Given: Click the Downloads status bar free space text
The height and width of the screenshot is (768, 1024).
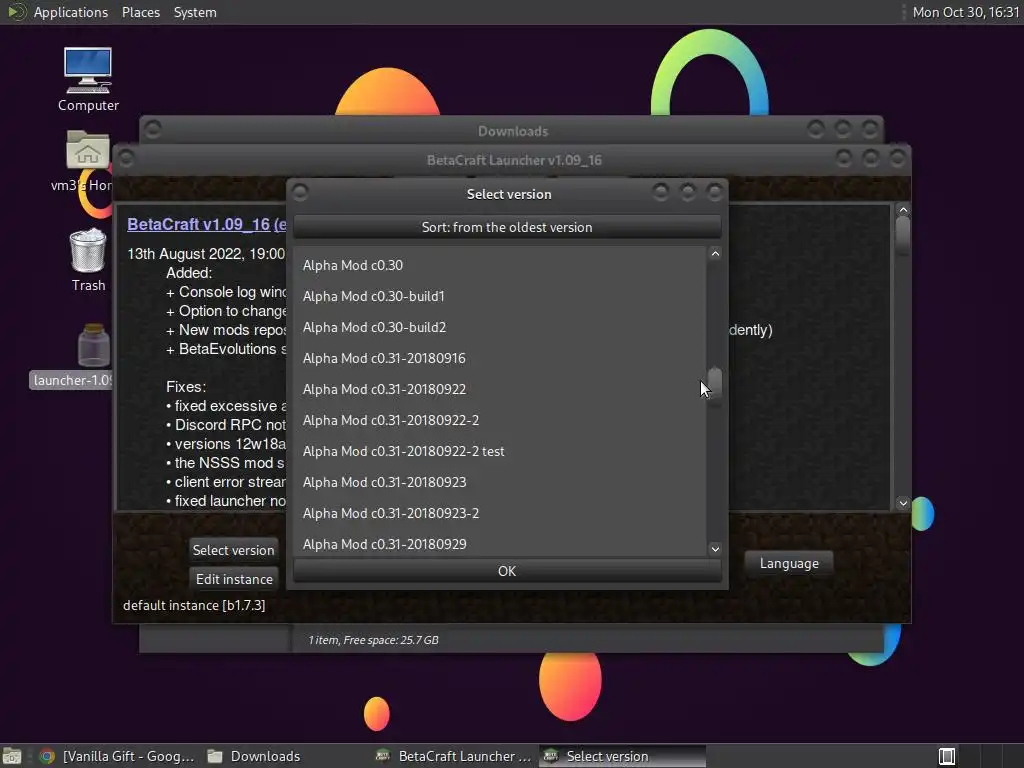Looking at the screenshot, I should (x=373, y=640).
